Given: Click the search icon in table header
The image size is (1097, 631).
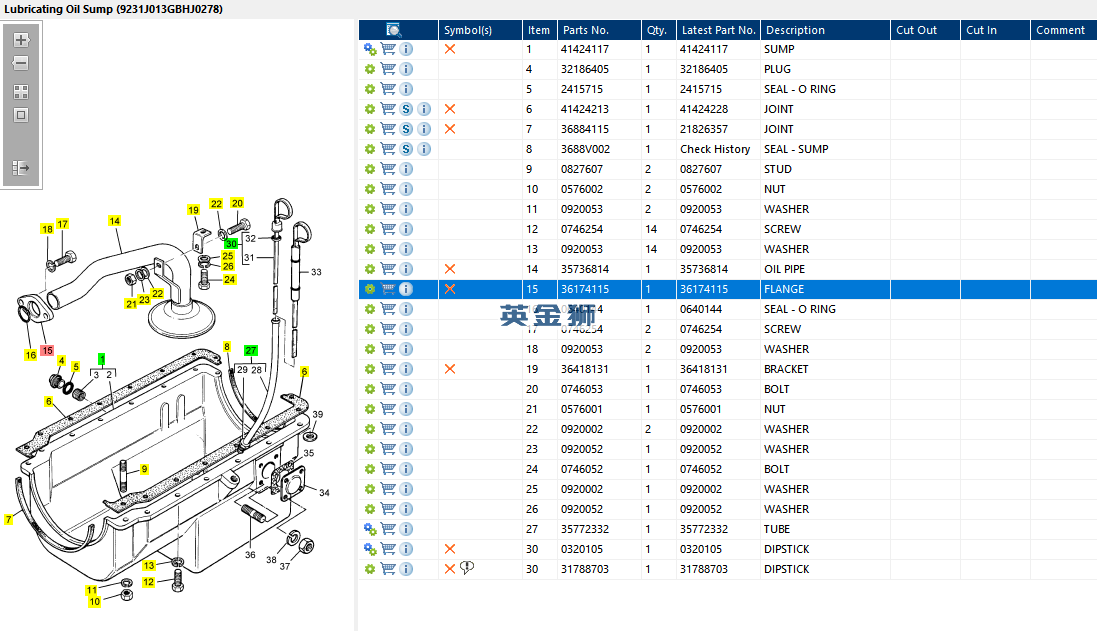Looking at the screenshot, I should coord(394,30).
